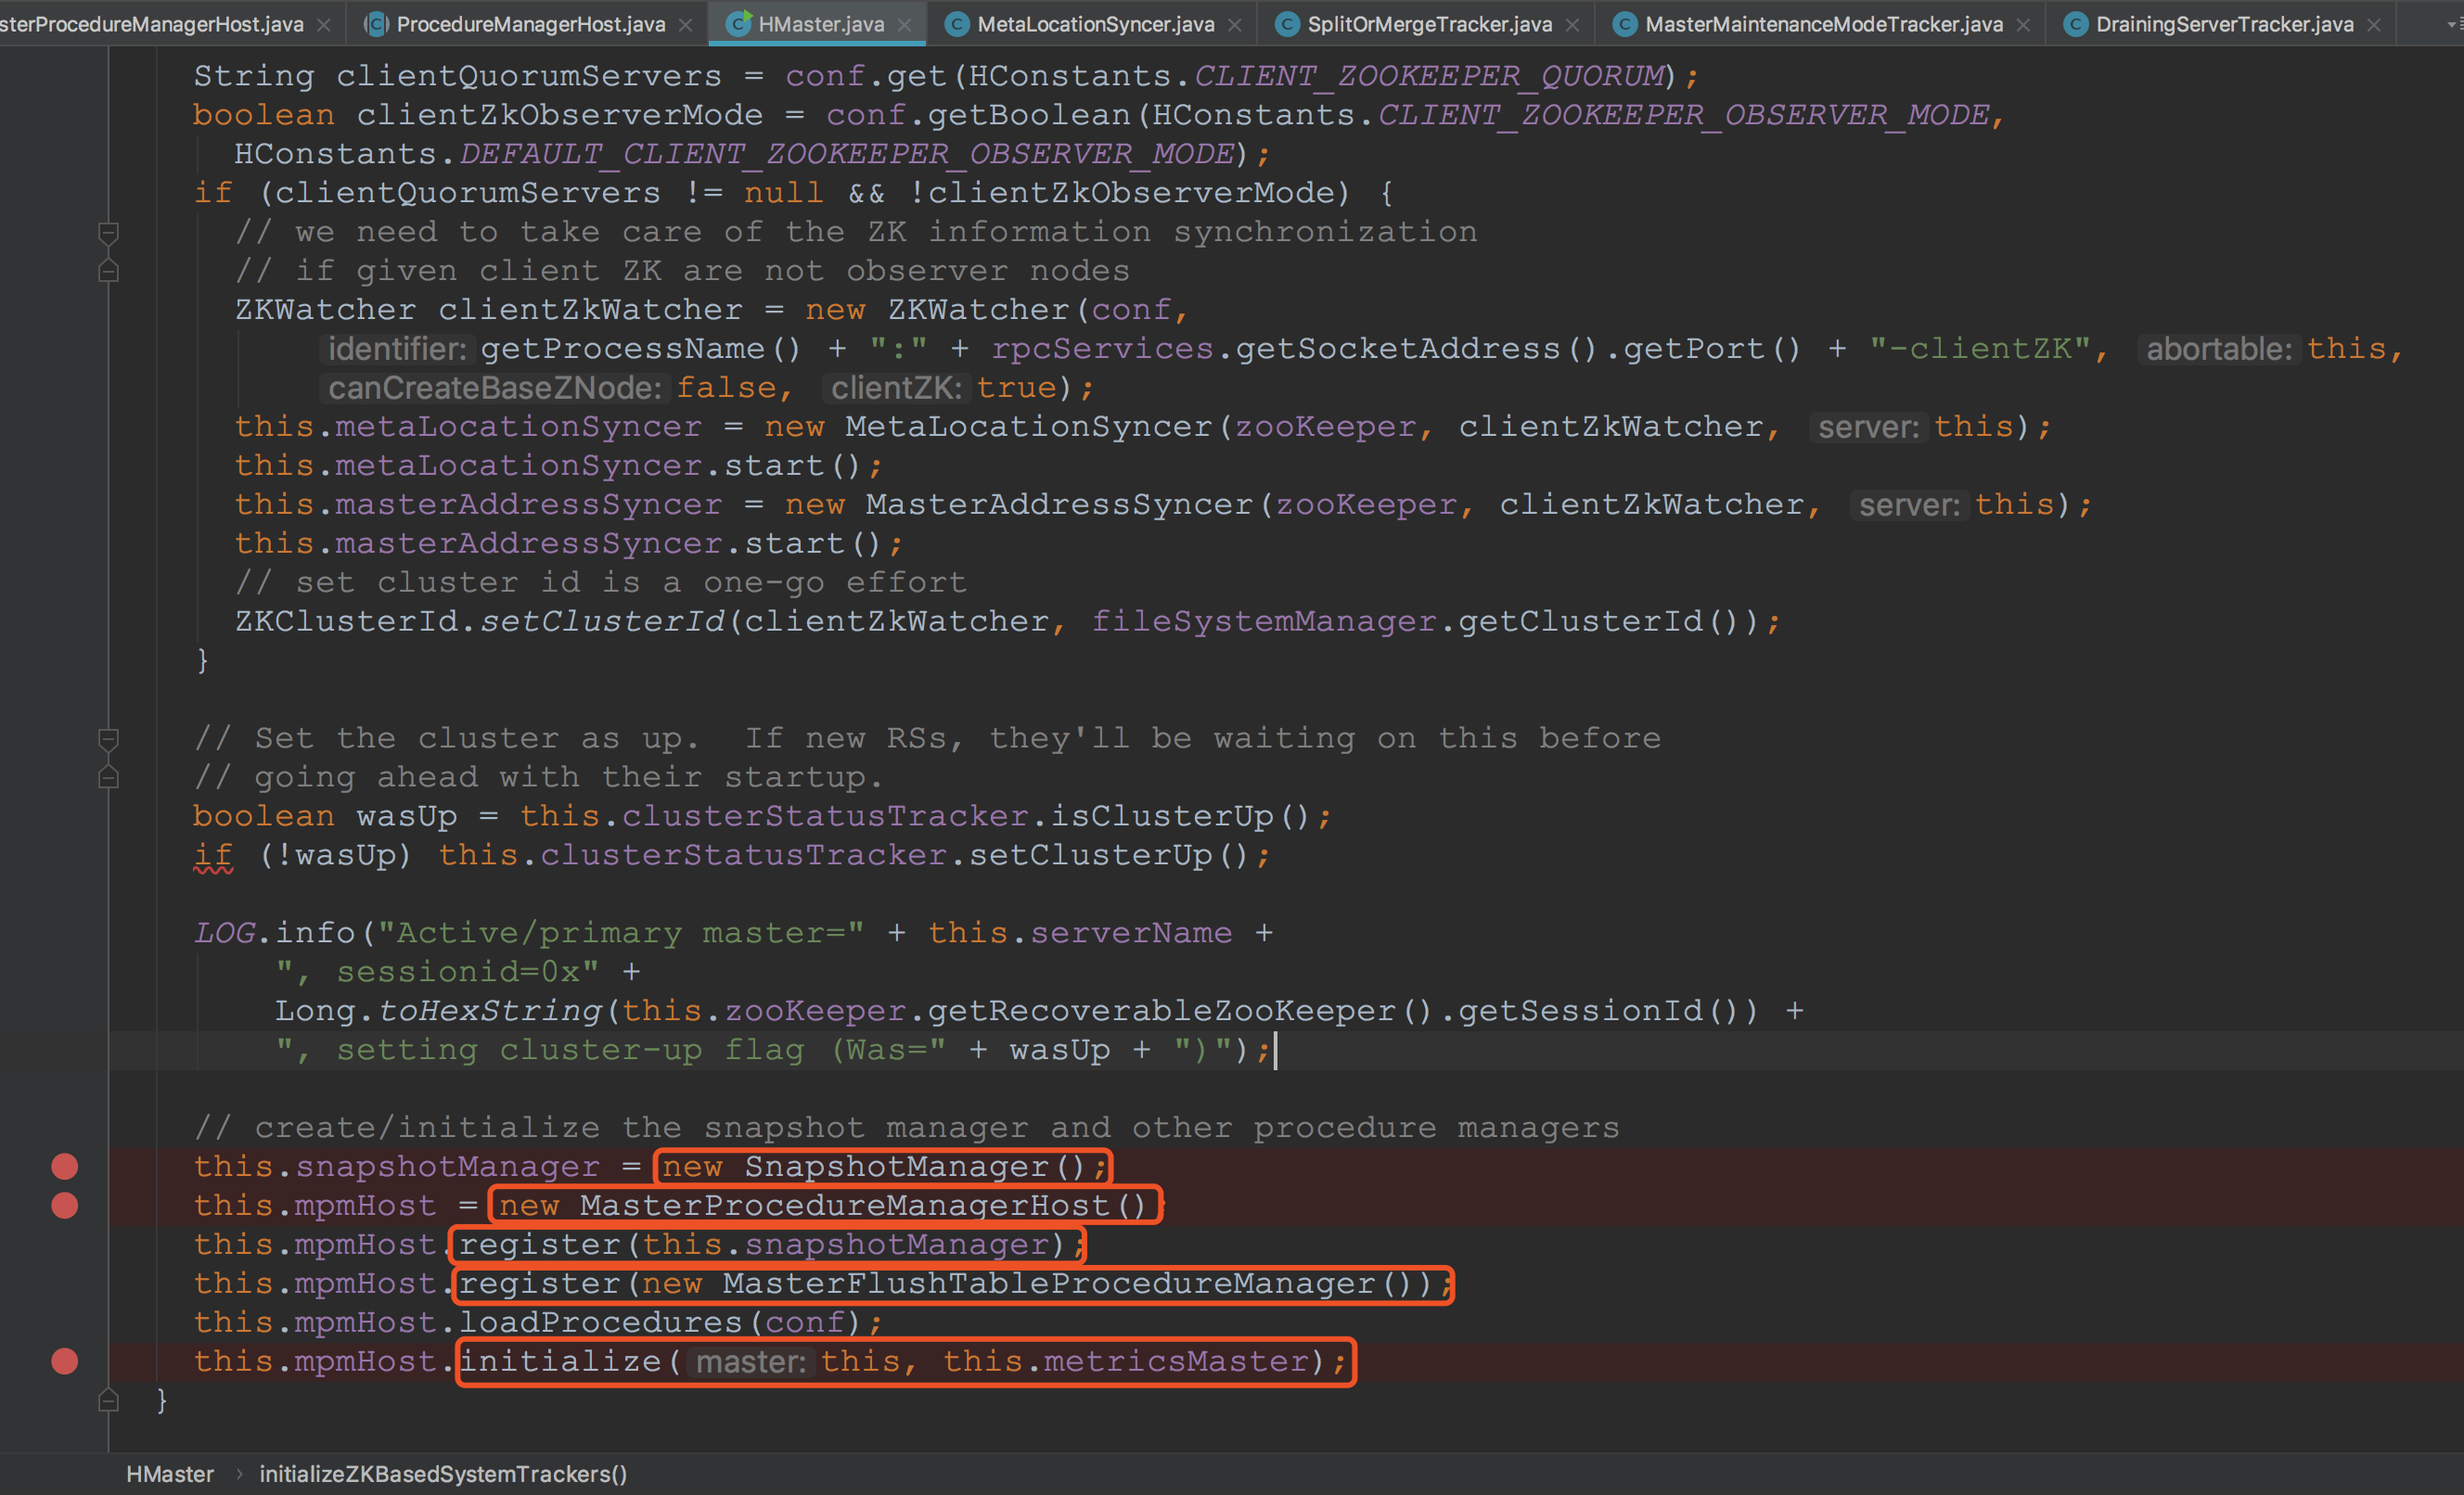
Task: Click the setClusterUp() call
Action: click(1108, 855)
